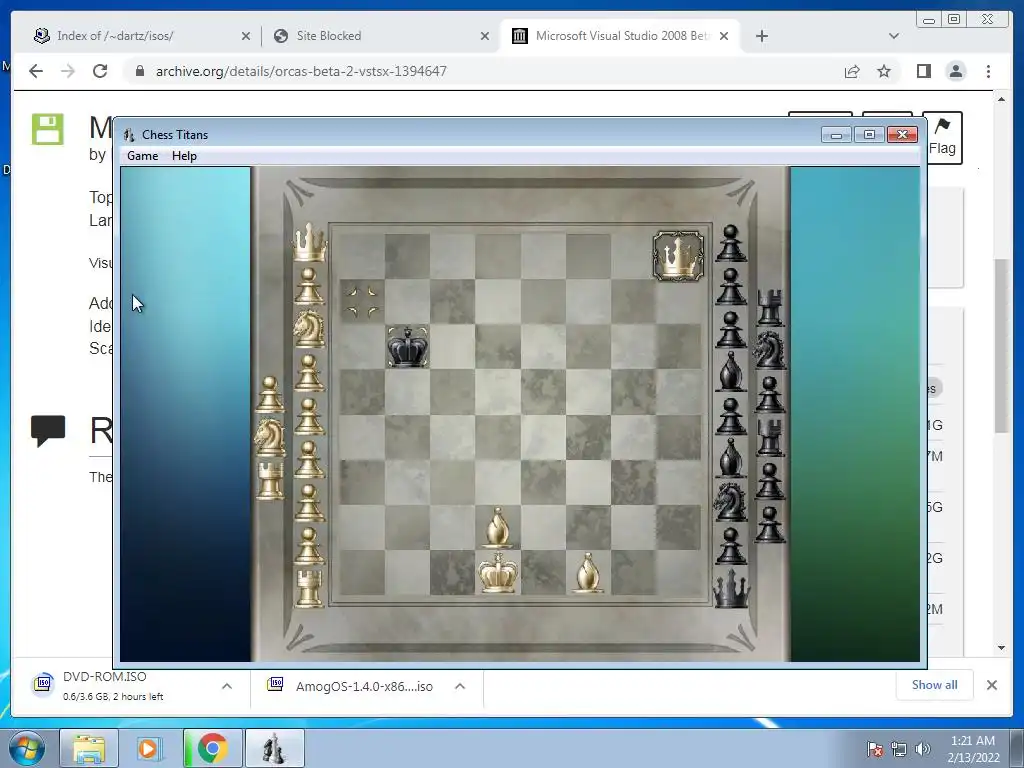This screenshot has width=1024, height=768.
Task: Click the archive.org address bar
Action: [483, 71]
